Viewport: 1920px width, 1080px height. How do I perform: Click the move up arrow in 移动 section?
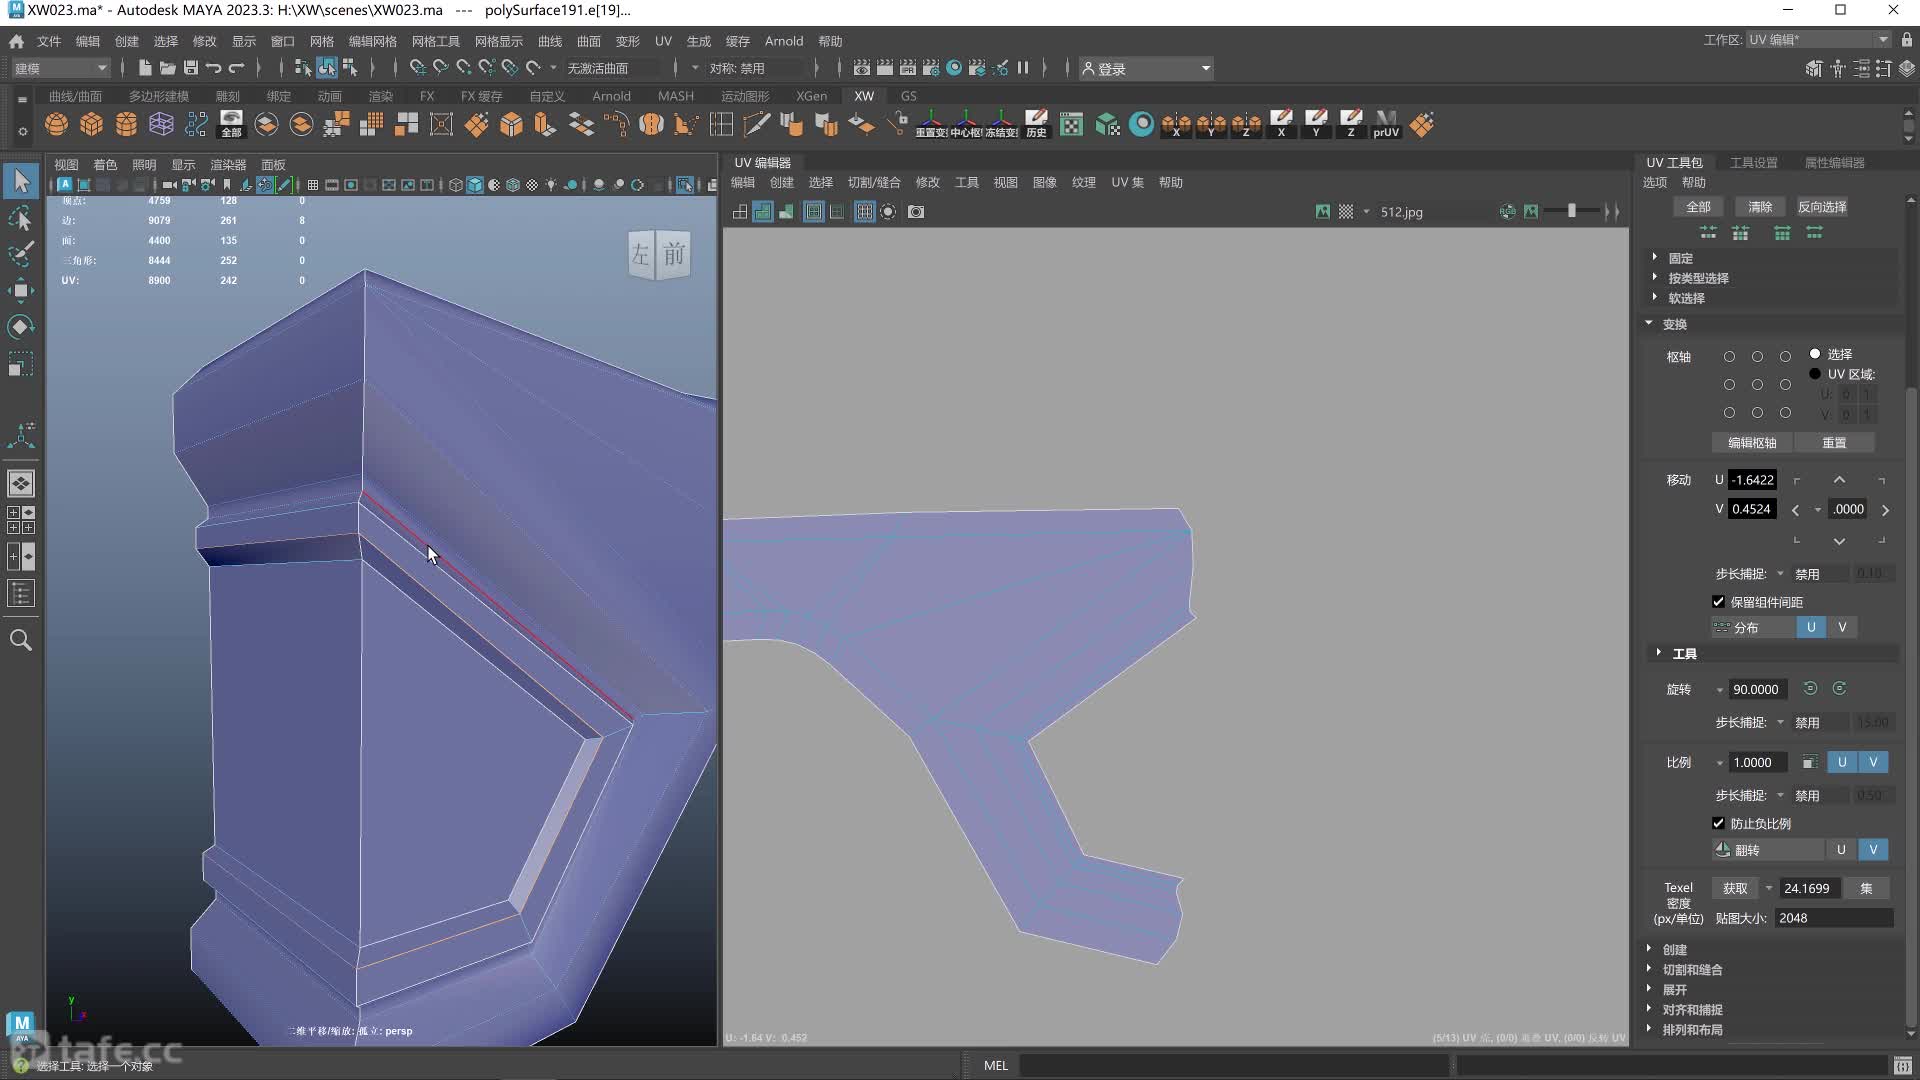tap(1839, 480)
